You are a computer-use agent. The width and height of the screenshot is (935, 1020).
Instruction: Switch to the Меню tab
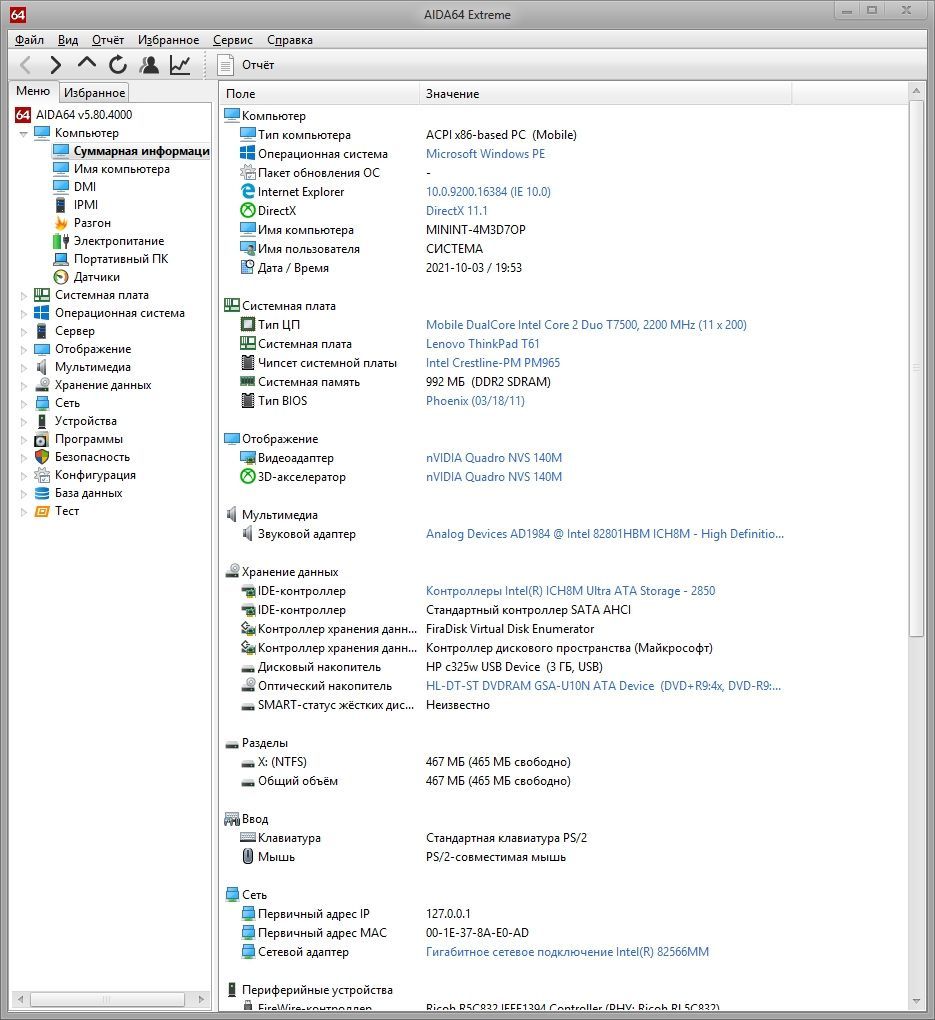pyautogui.click(x=33, y=91)
